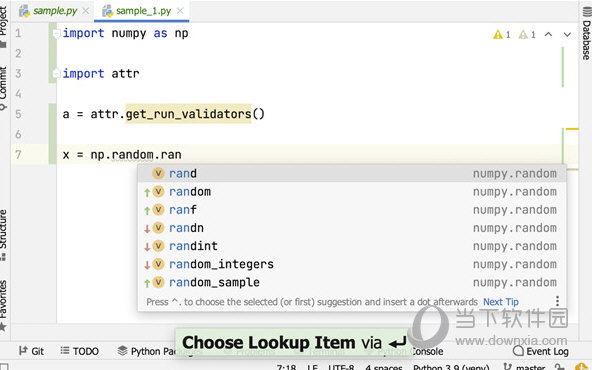This screenshot has height=370, width=592.
Task: Collapse the import fold marker on line 3
Action: pos(56,73)
